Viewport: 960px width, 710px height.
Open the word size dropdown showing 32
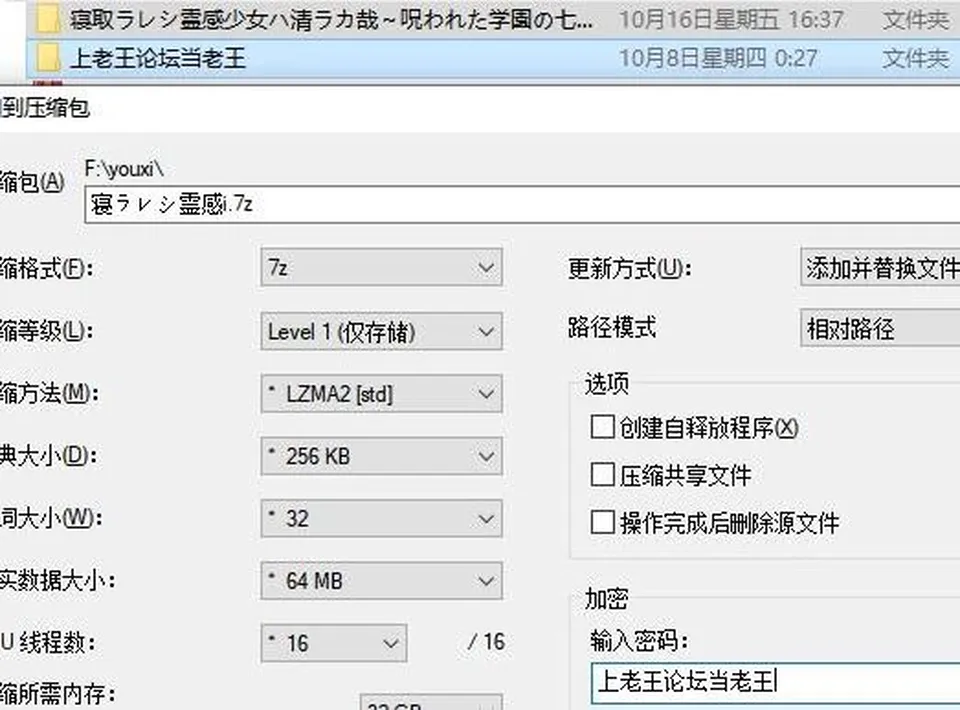click(x=381, y=518)
